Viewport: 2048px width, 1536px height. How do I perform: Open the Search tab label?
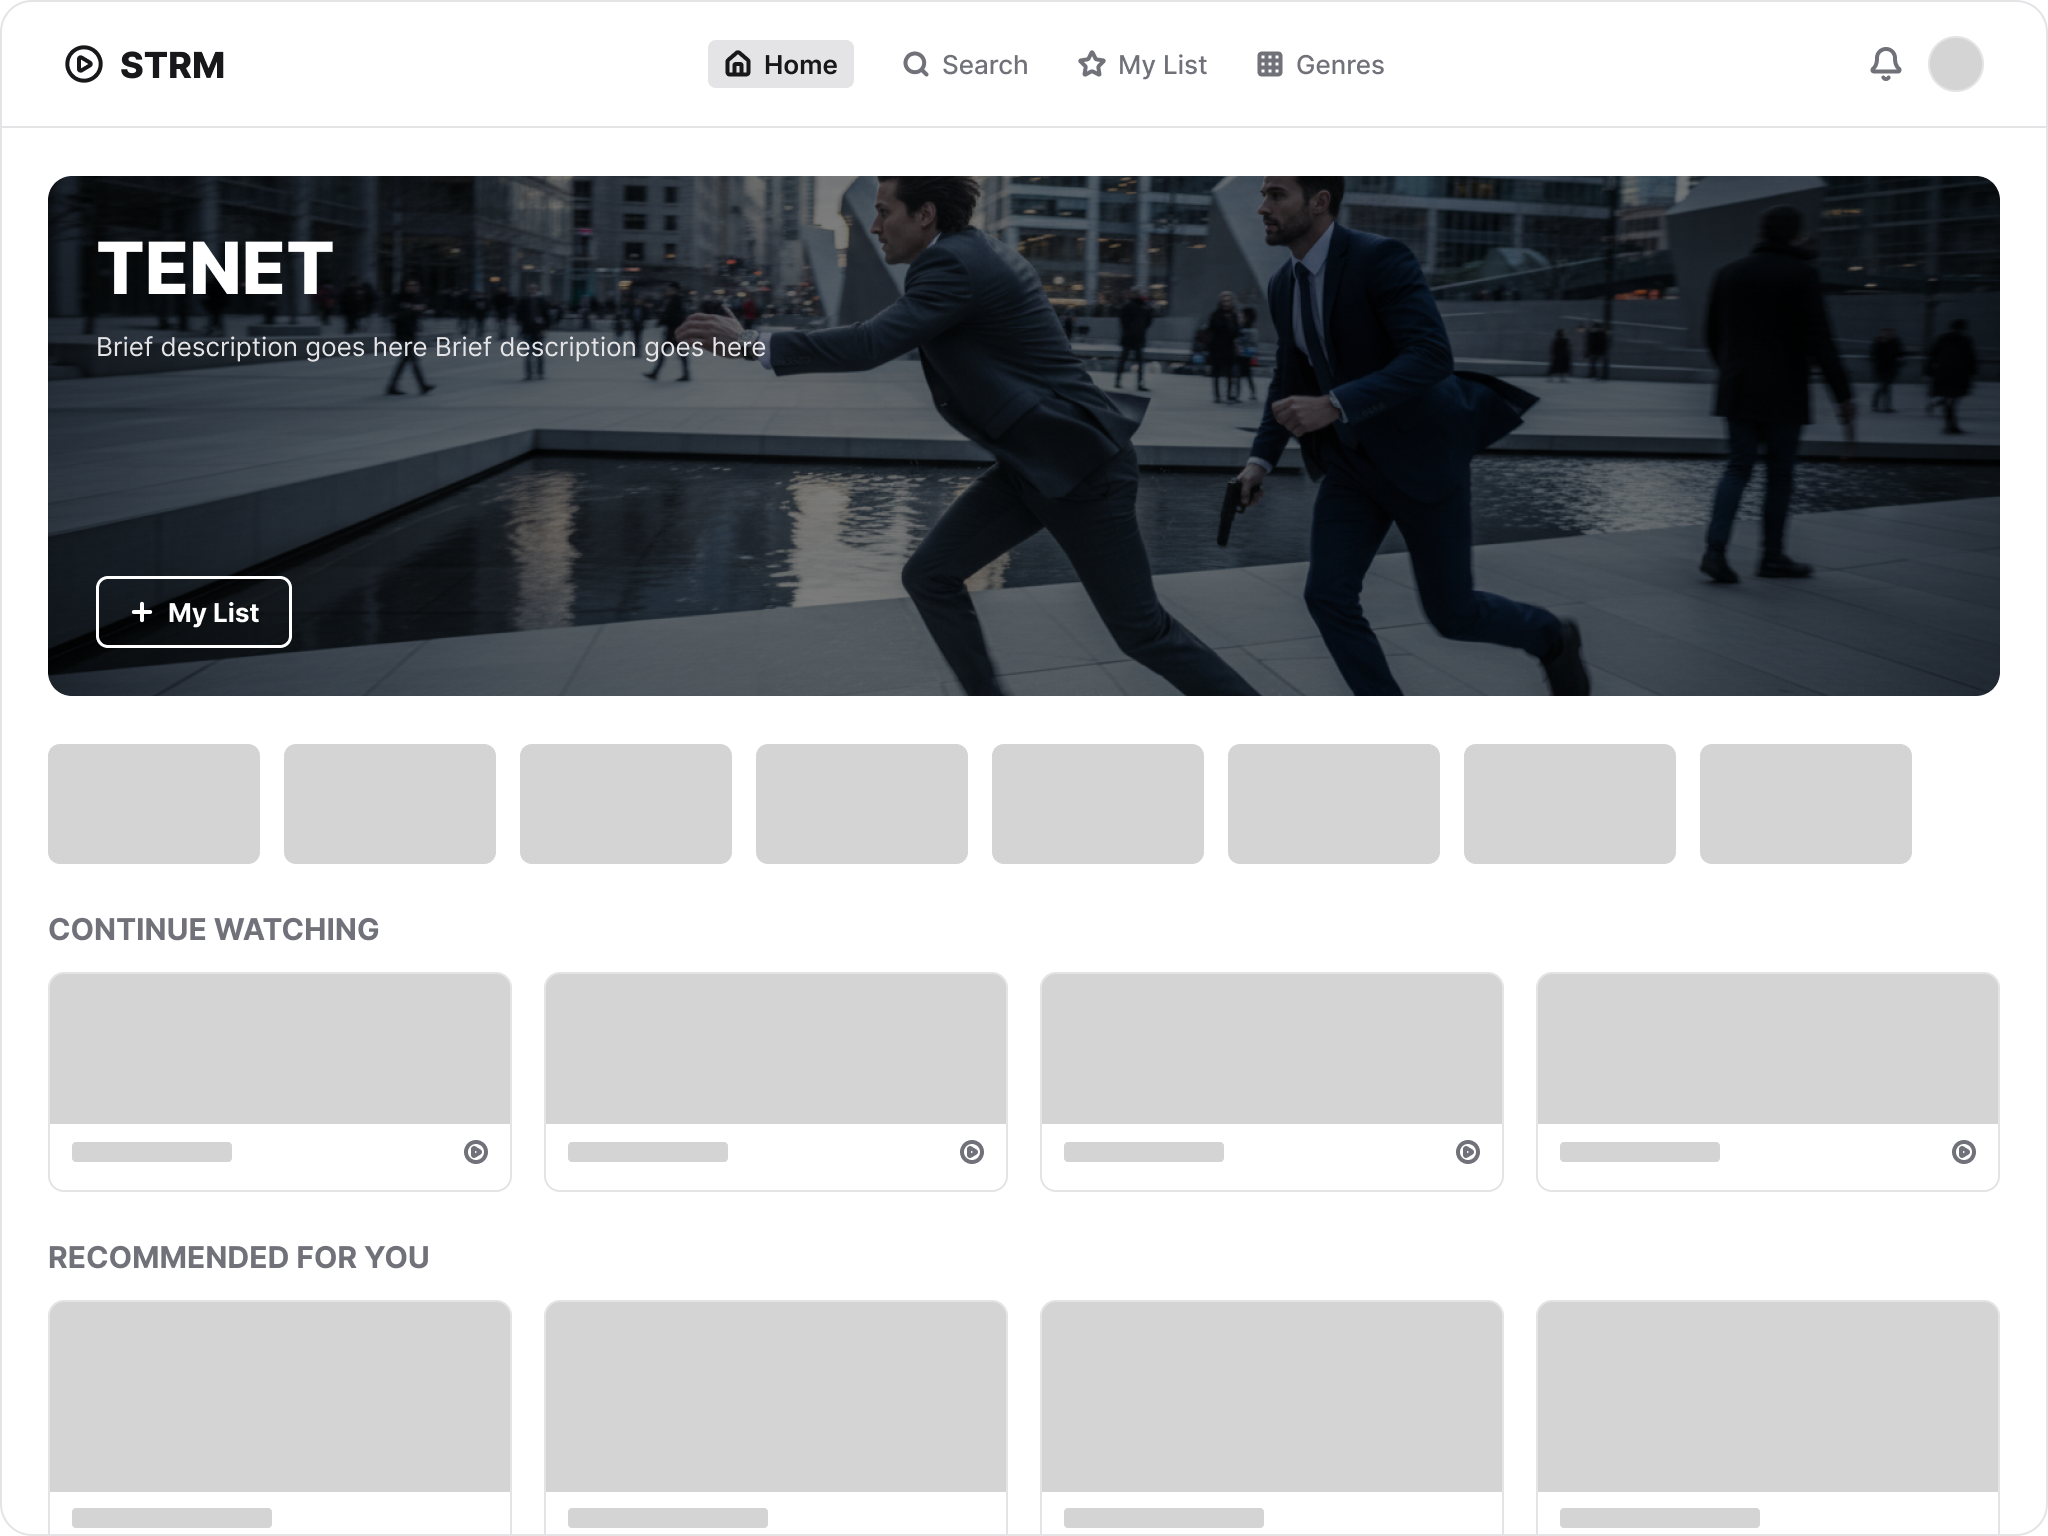985,65
